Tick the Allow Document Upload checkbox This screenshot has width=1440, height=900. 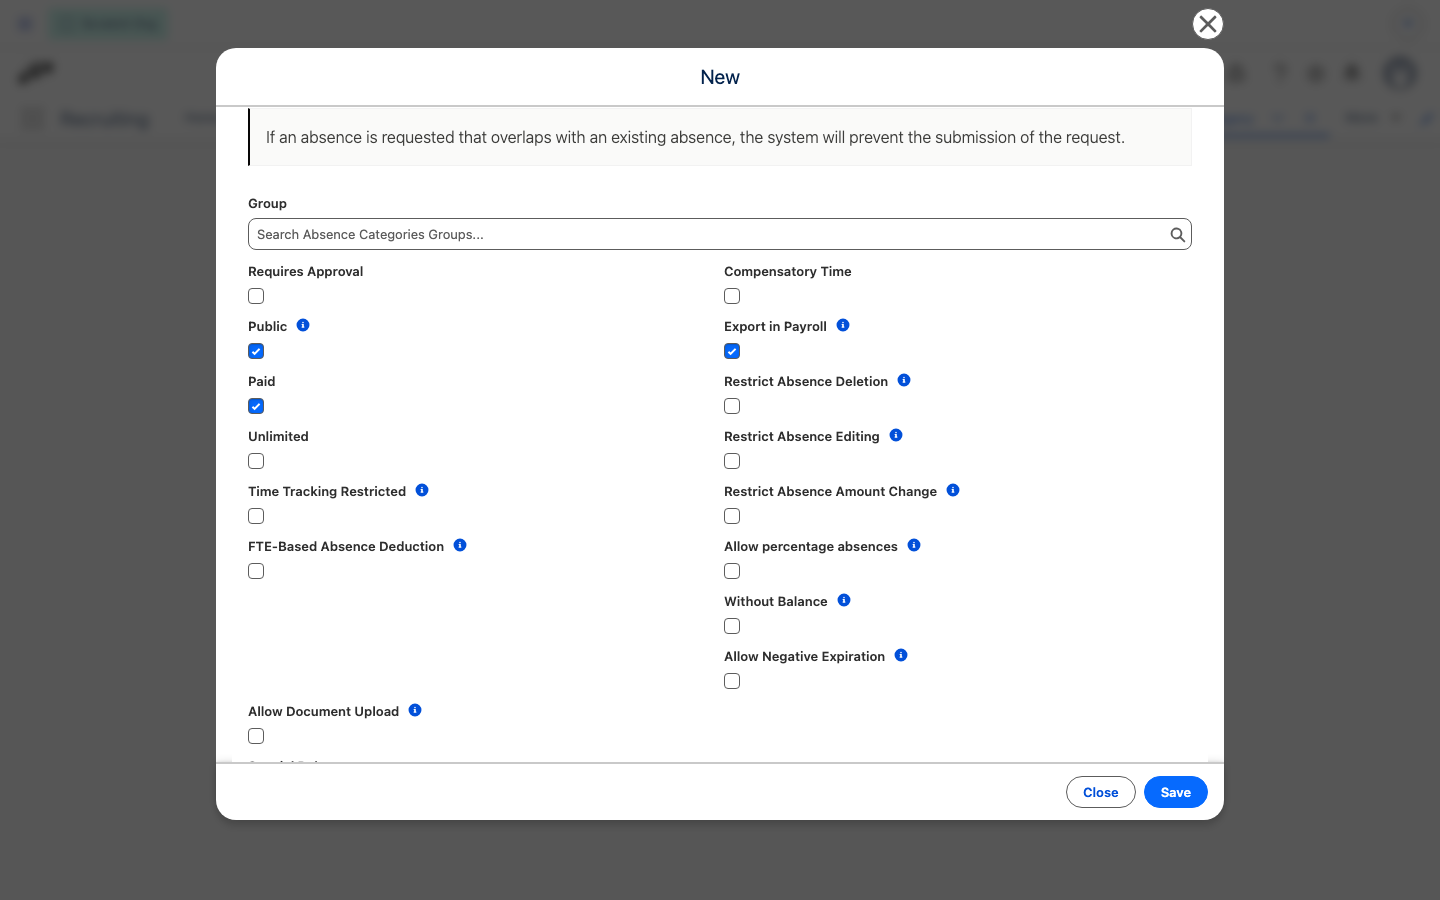tap(256, 736)
